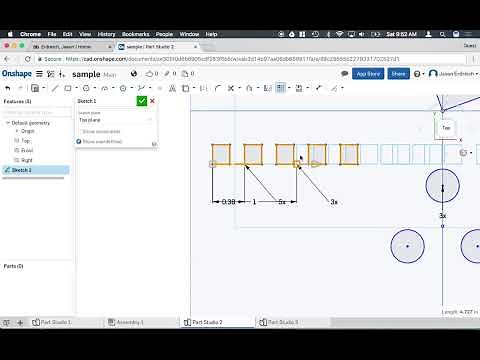
Task: Expand the Polygon tool dropdown arrow
Action: tap(132, 88)
